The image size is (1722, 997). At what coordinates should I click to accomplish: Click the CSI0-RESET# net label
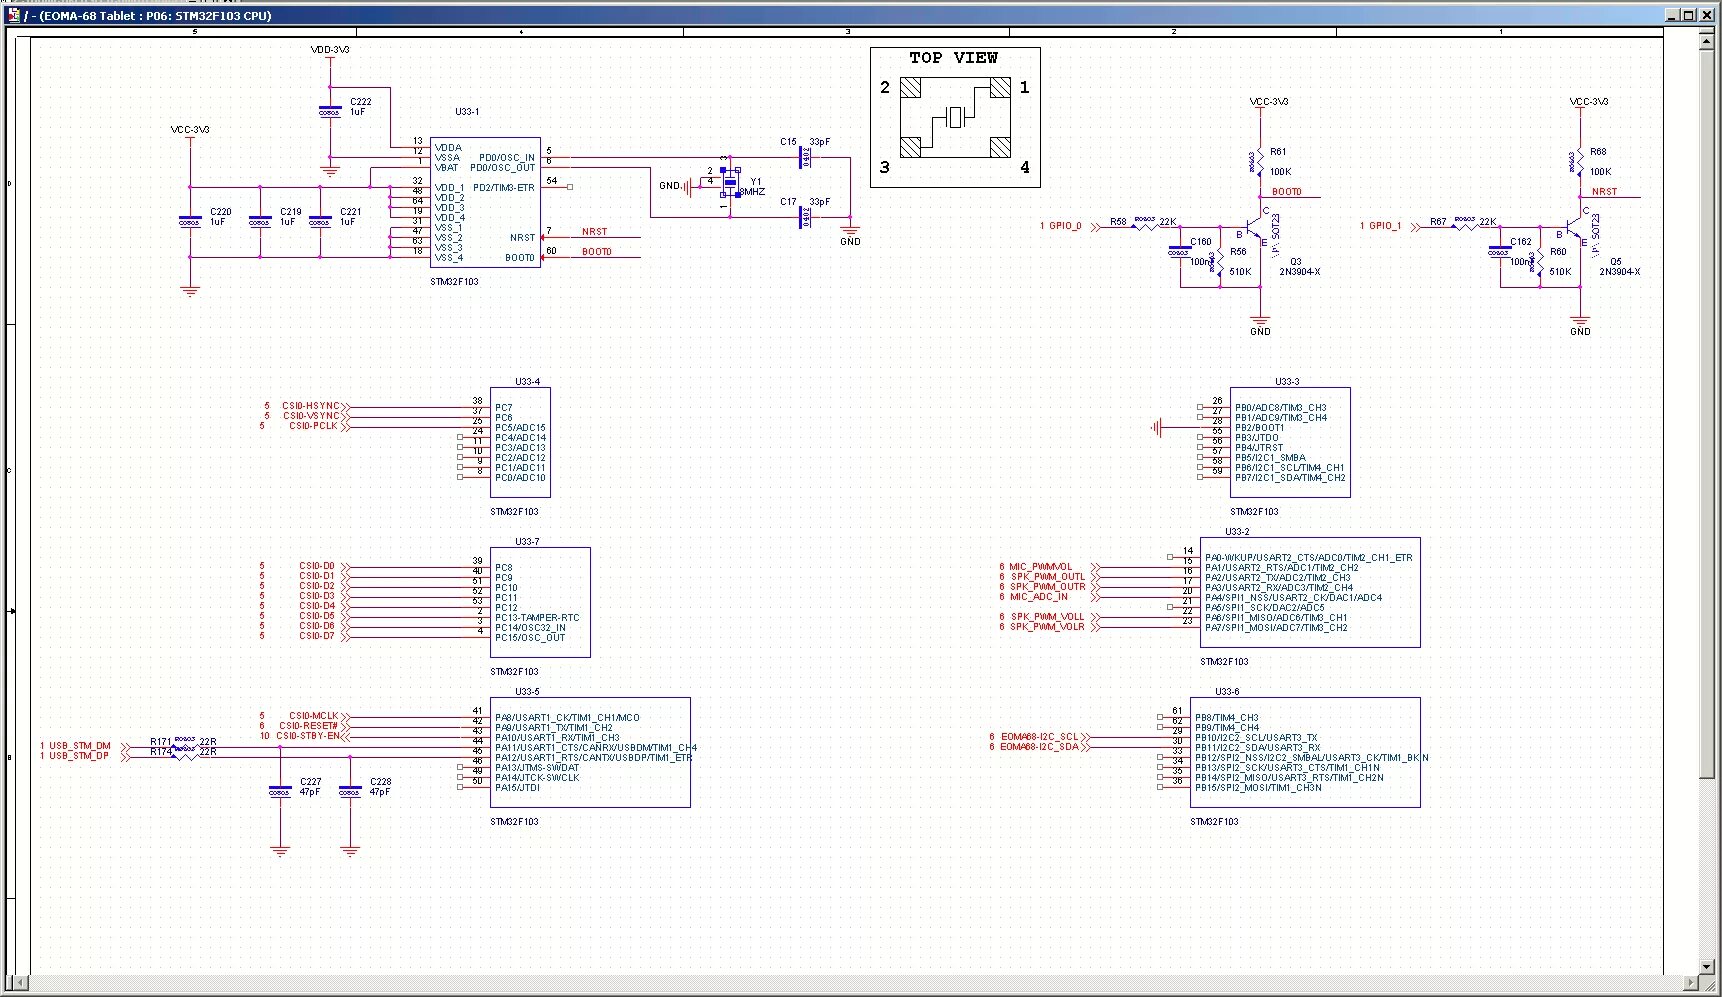click(309, 726)
